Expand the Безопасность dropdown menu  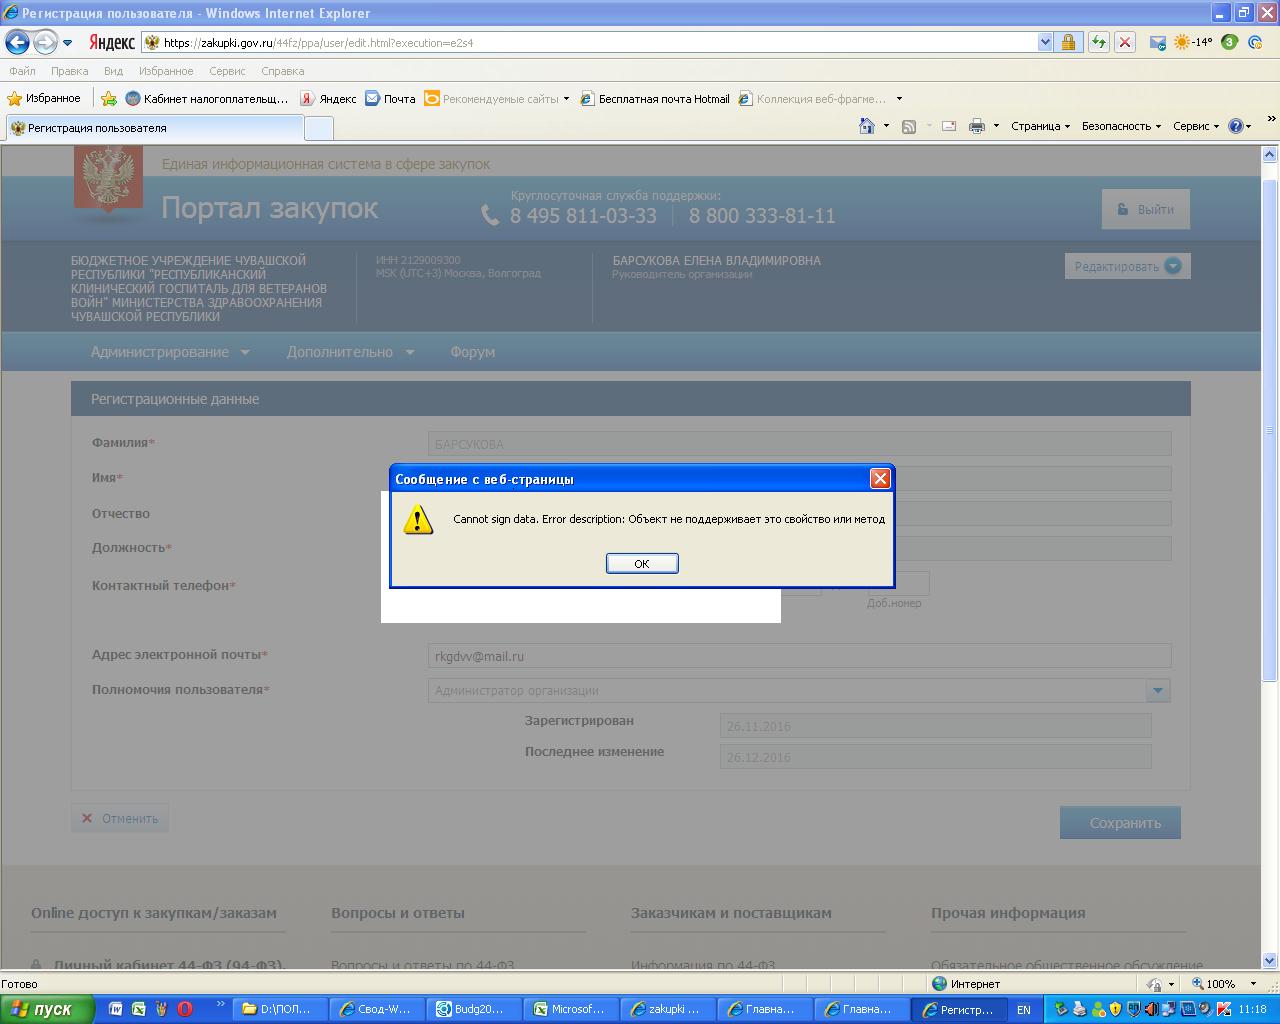click(1121, 126)
